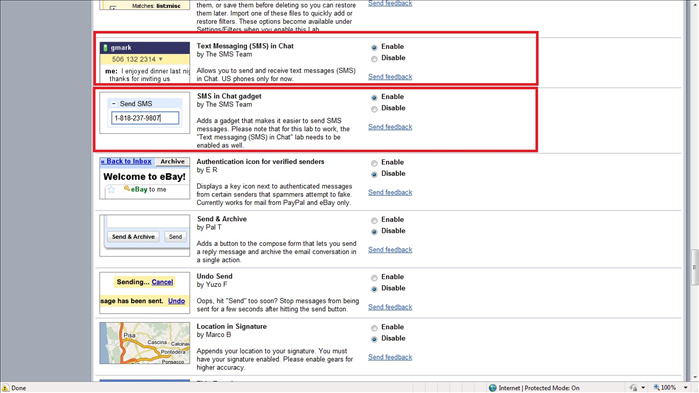
Task: Click the 'SMS in Chat gadget' title
Action: [x=229, y=96]
